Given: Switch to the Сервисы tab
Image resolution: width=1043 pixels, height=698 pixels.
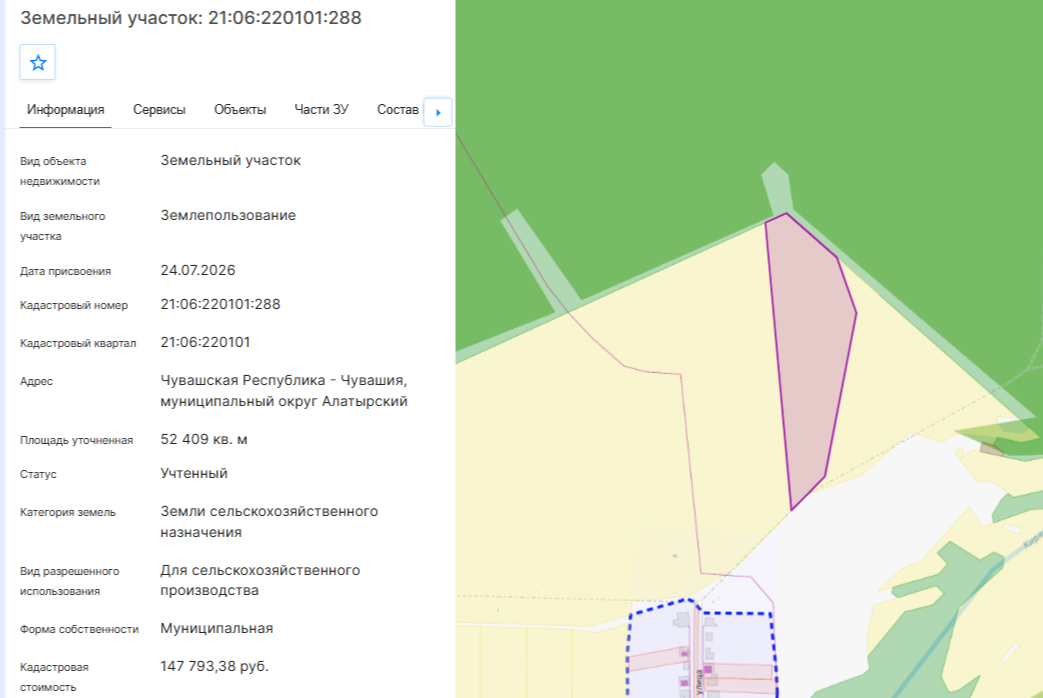Looking at the screenshot, I should click(159, 110).
